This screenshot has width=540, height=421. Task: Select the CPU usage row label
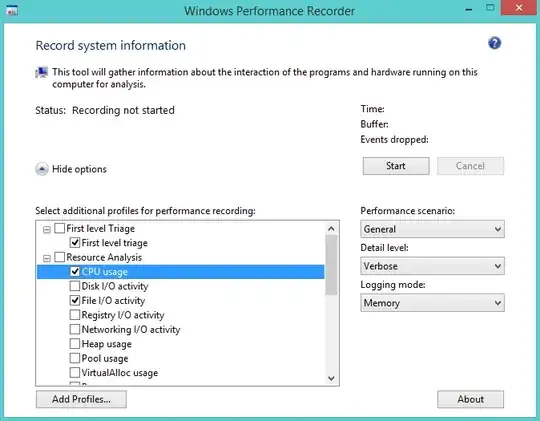[x=105, y=272]
